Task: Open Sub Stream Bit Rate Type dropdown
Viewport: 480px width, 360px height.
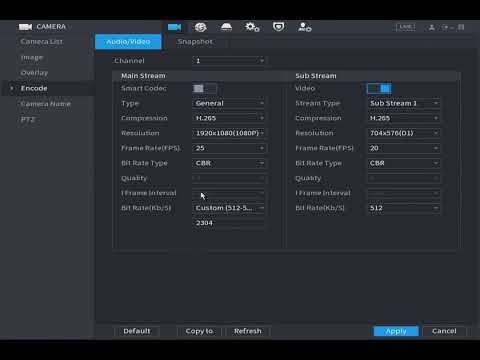Action: [404, 163]
